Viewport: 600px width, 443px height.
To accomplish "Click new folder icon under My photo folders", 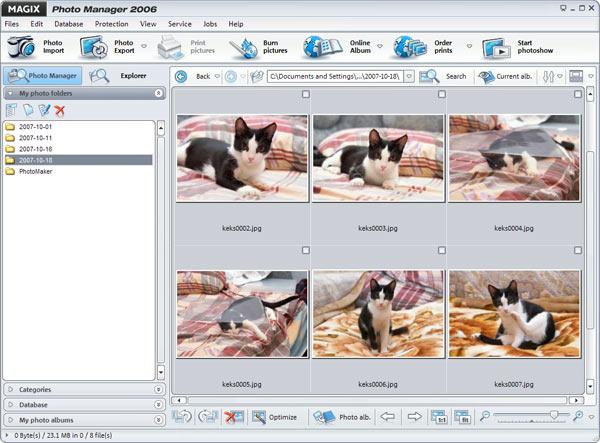I will pyautogui.click(x=11, y=110).
